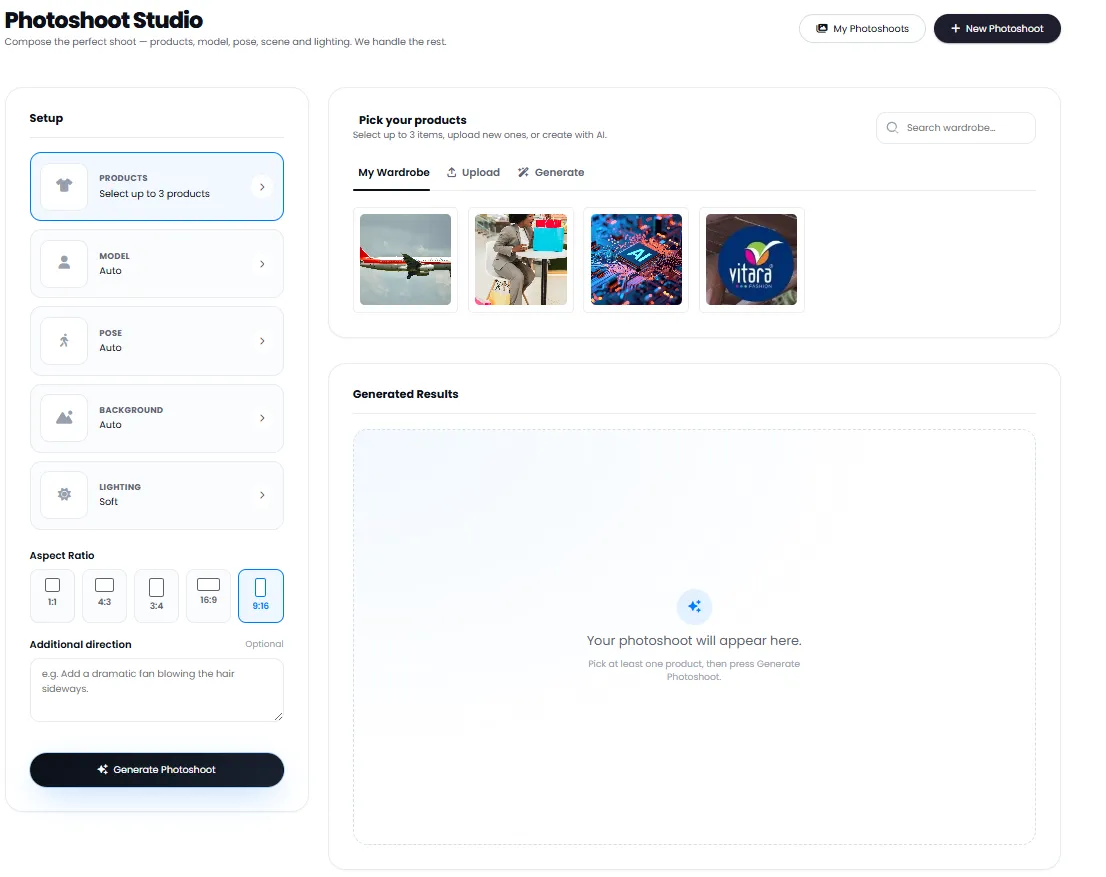Switch to the Upload tab
The image size is (1106, 877).
point(473,172)
